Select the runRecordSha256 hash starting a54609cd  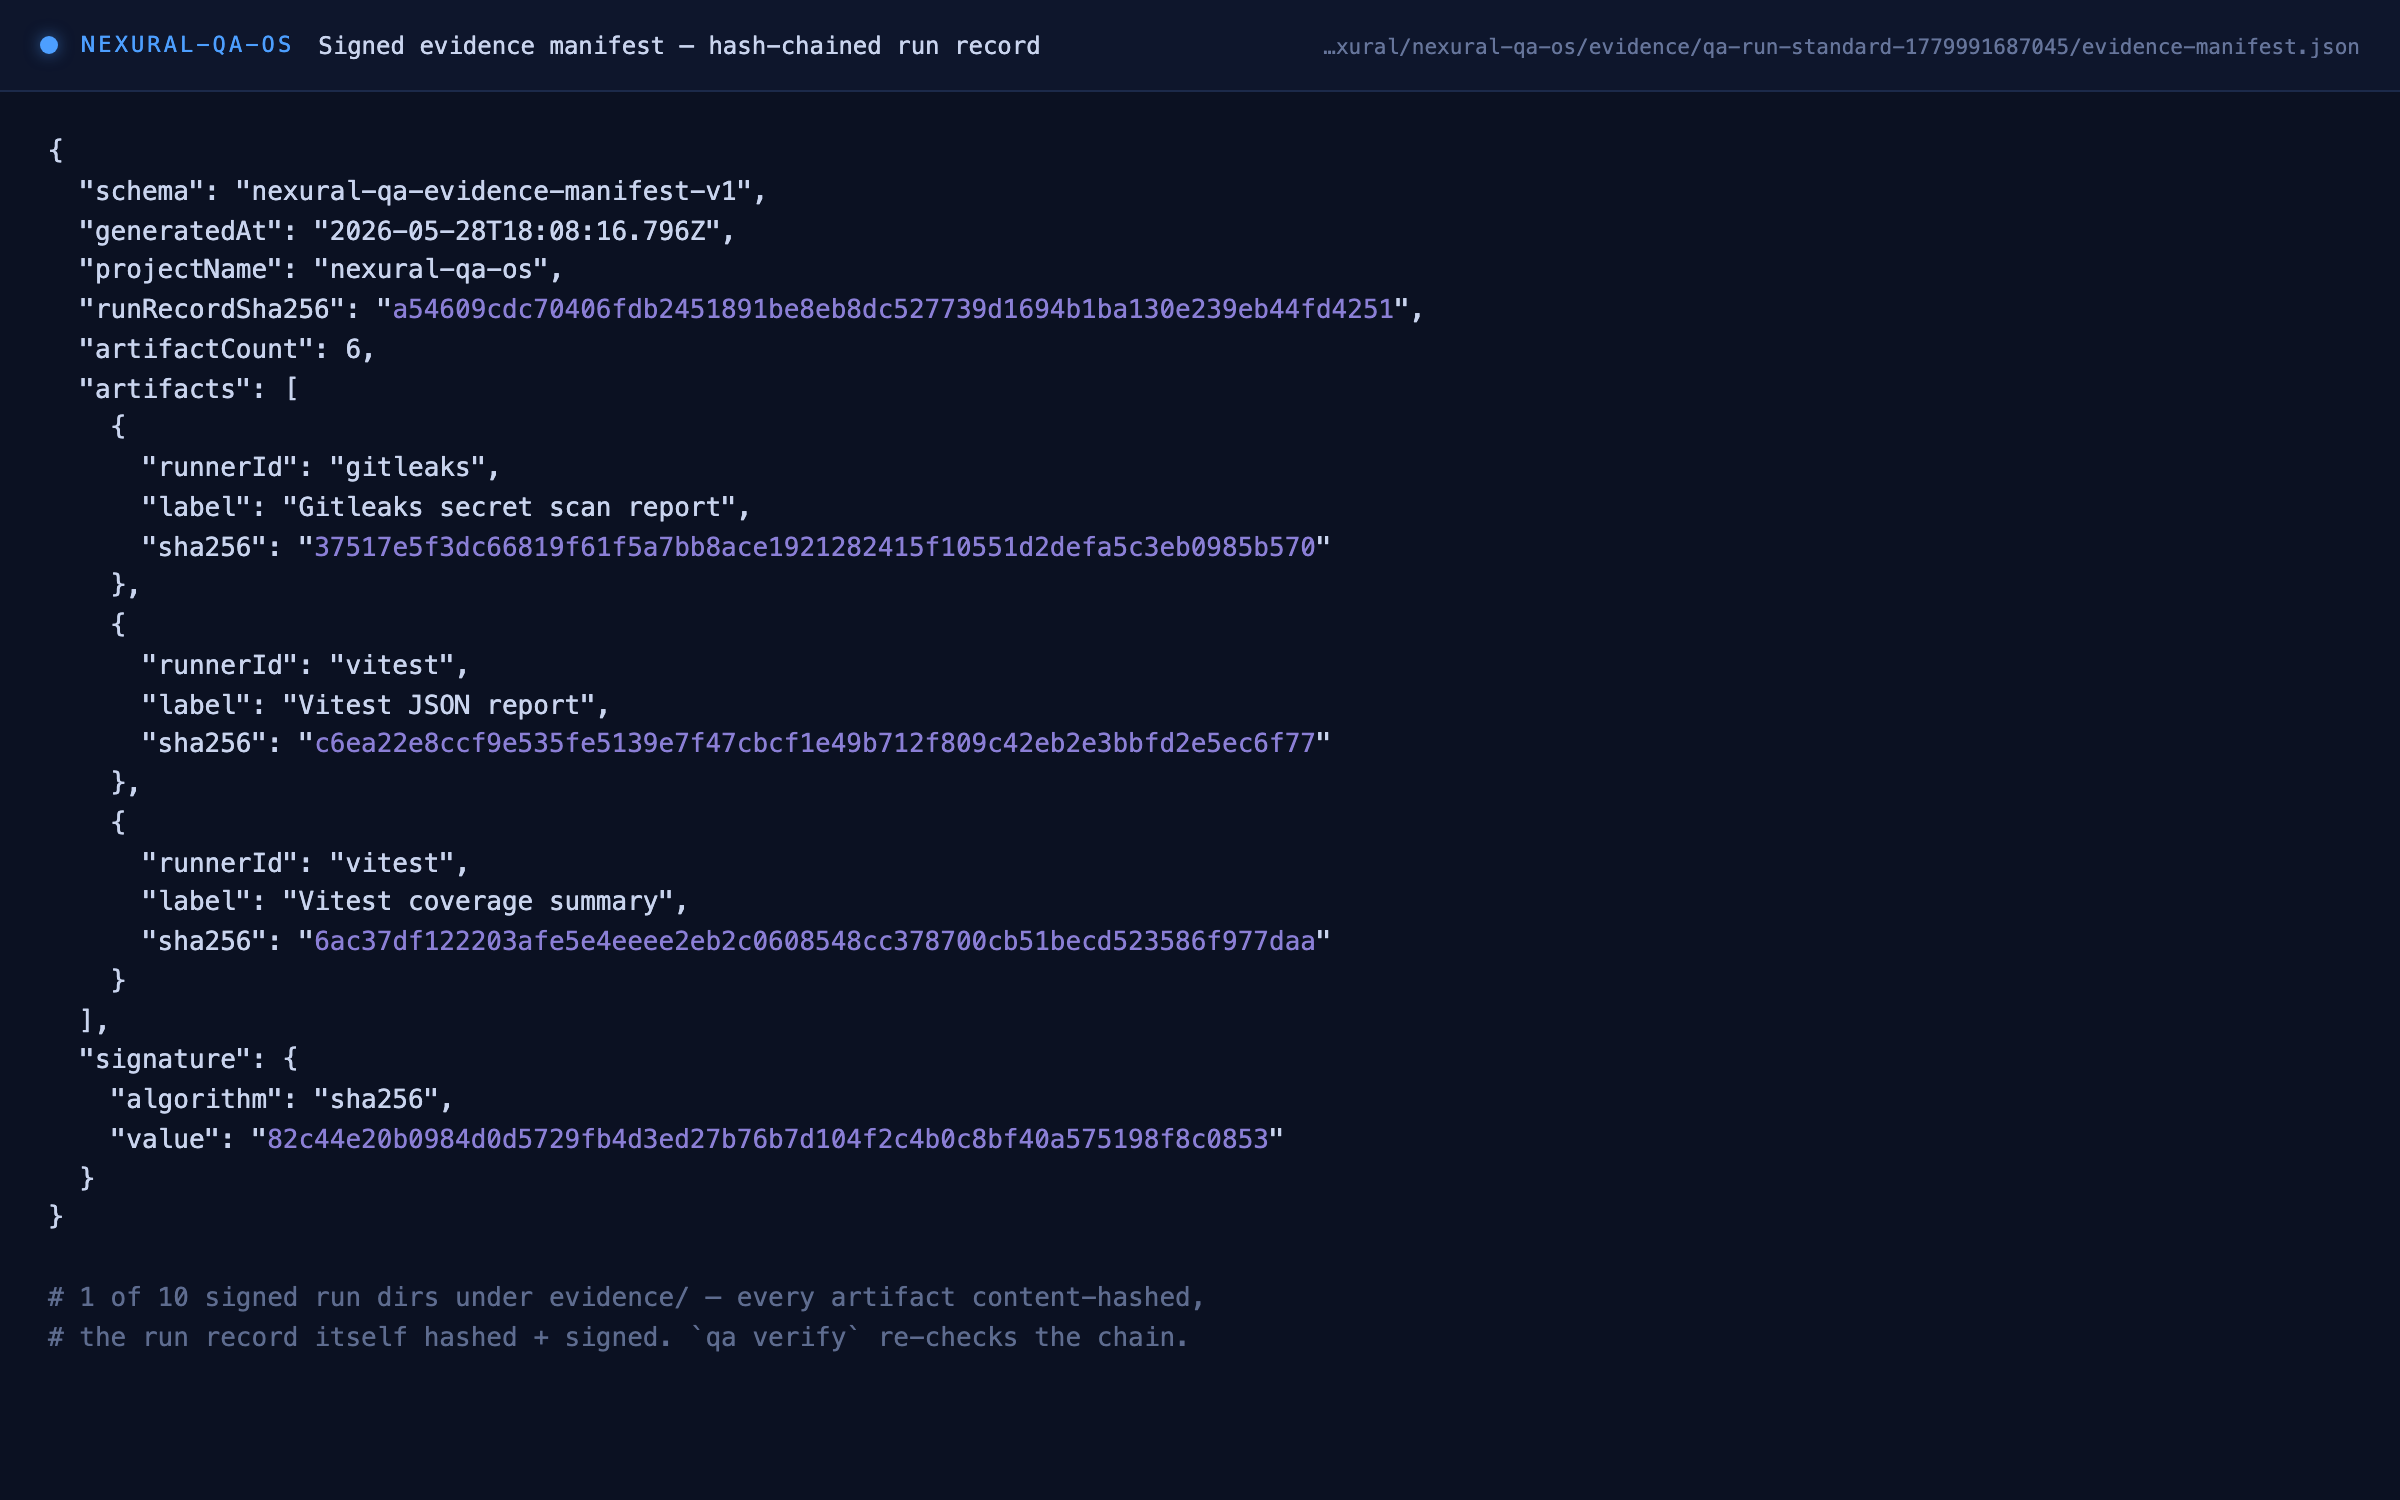893,309
